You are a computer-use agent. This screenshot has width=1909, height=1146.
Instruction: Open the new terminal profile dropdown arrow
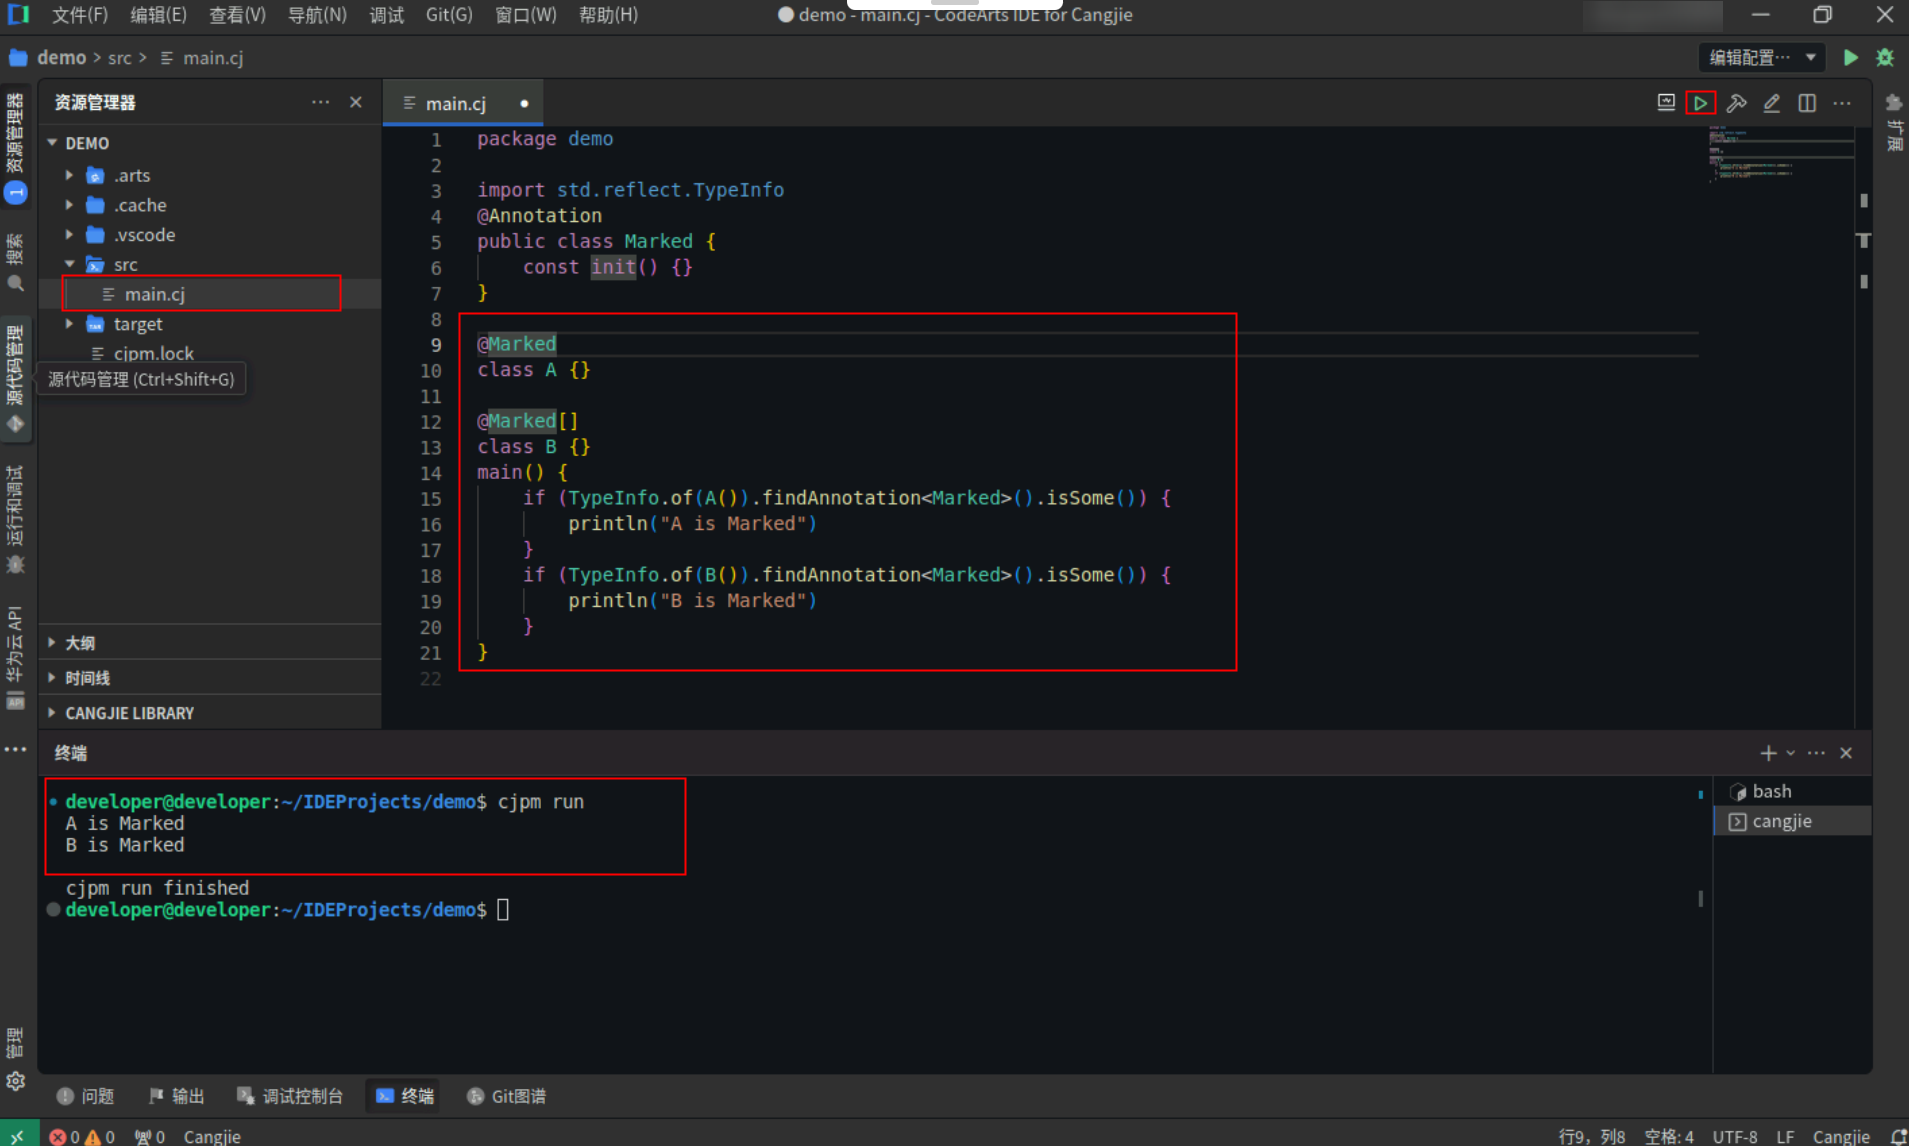pyautogui.click(x=1790, y=753)
